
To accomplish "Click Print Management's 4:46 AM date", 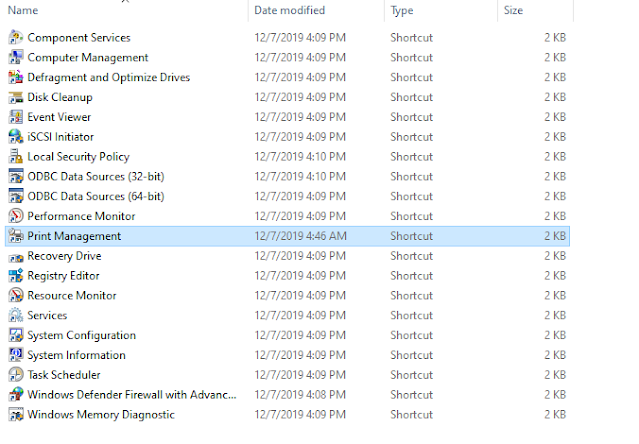I will click(x=301, y=236).
